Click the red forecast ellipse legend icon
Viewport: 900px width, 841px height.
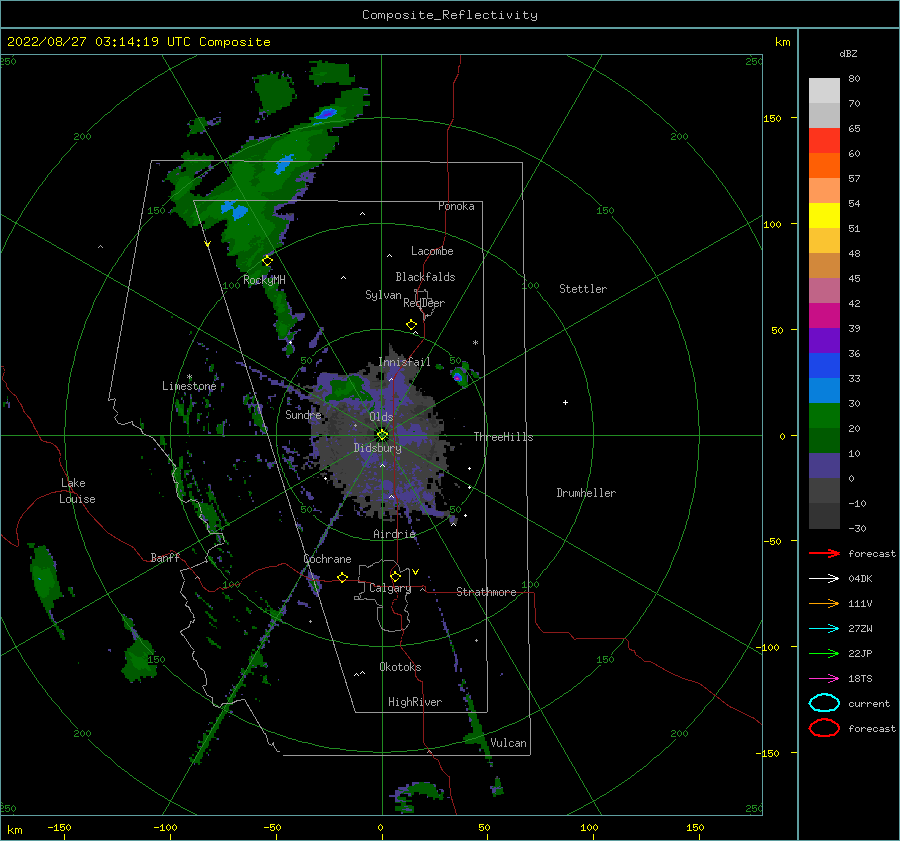[x=824, y=728]
